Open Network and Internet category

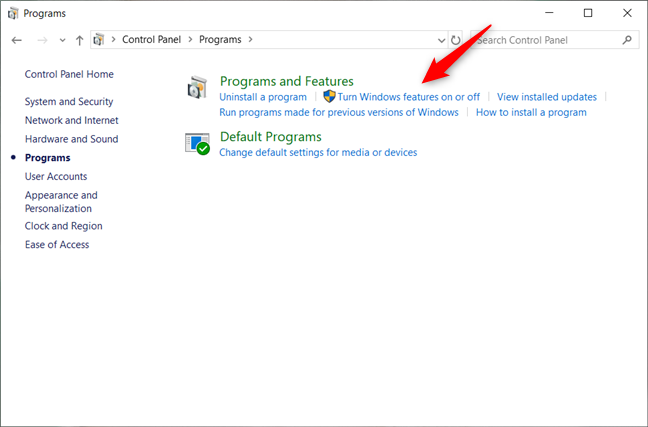pyautogui.click(x=71, y=120)
